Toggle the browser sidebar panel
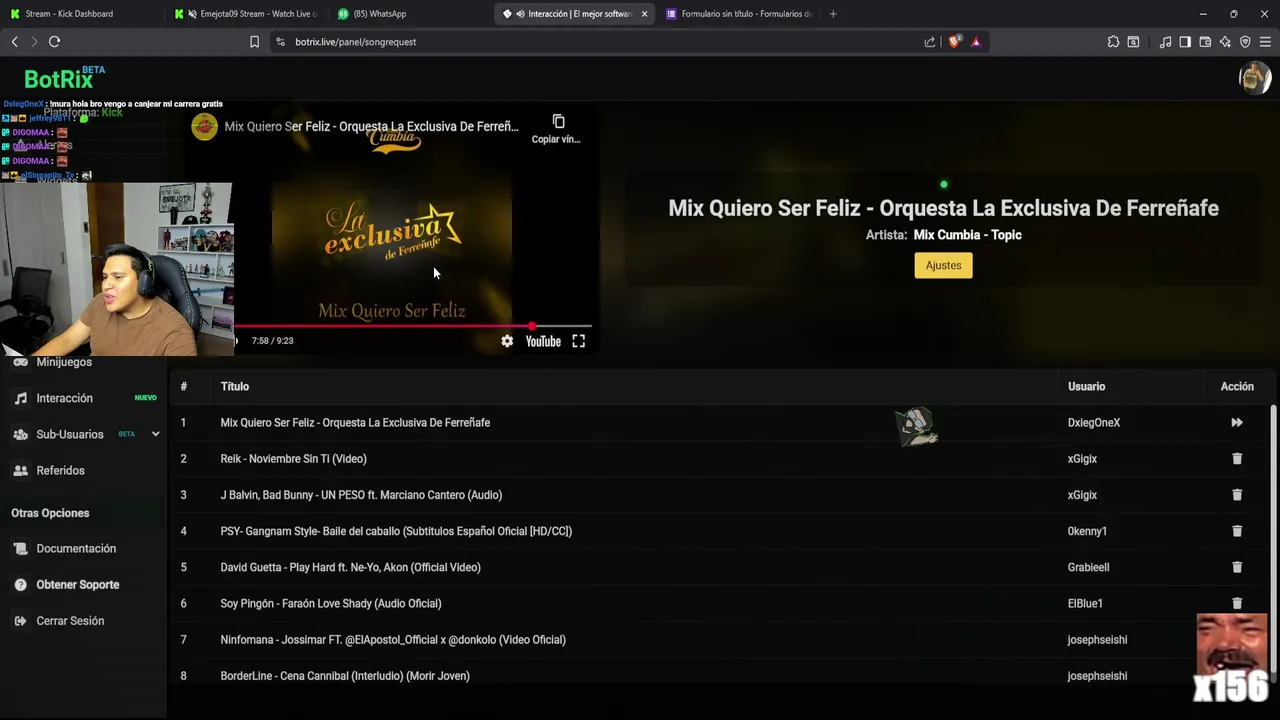This screenshot has height=720, width=1280. click(1185, 42)
